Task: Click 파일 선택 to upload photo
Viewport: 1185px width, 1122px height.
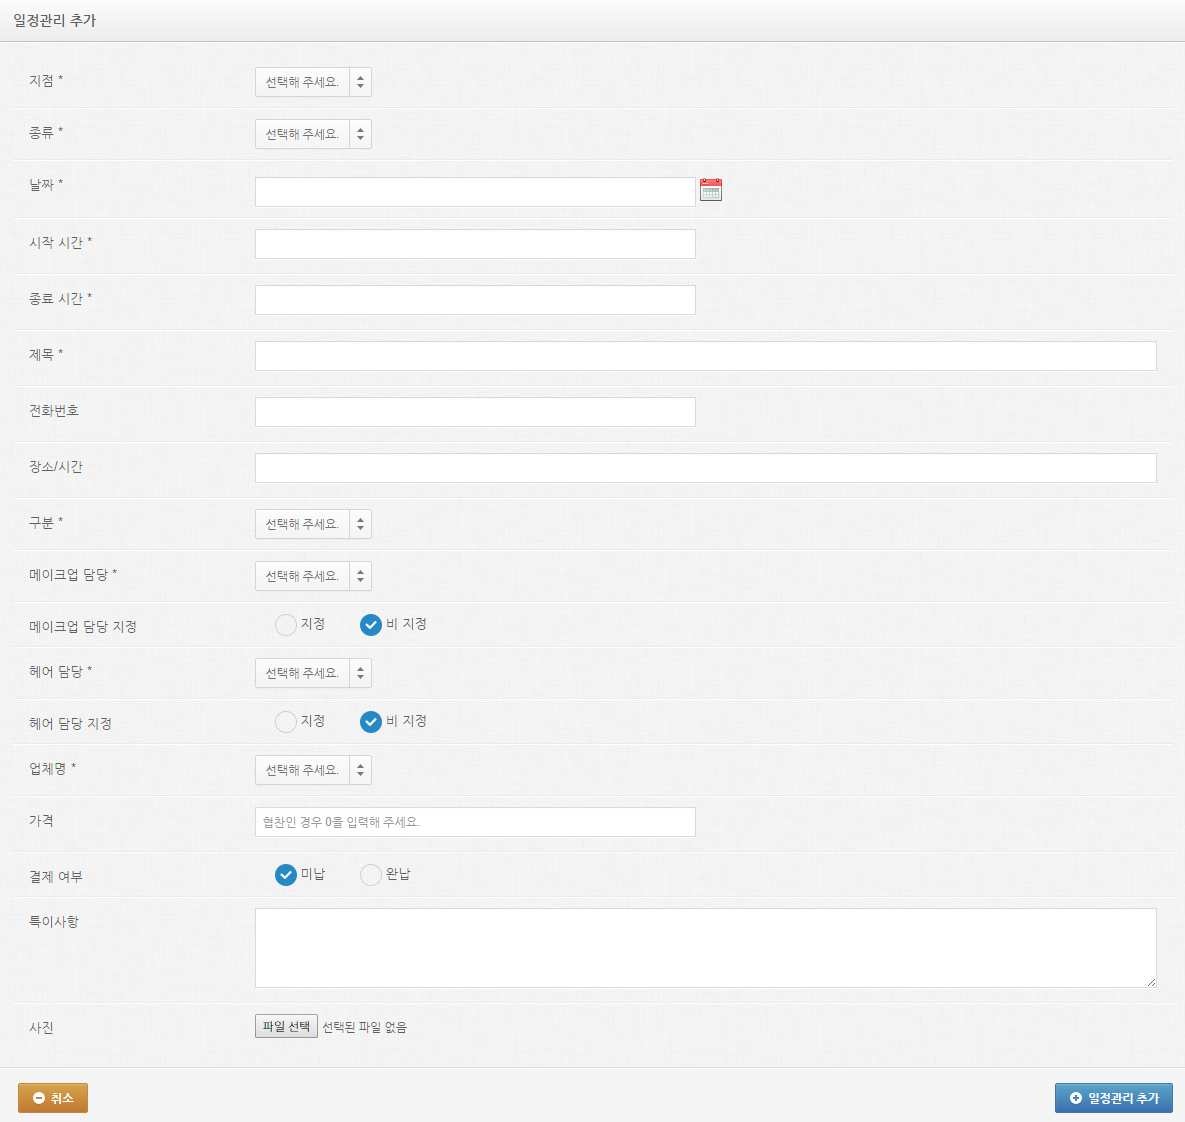Action: pyautogui.click(x=286, y=1027)
